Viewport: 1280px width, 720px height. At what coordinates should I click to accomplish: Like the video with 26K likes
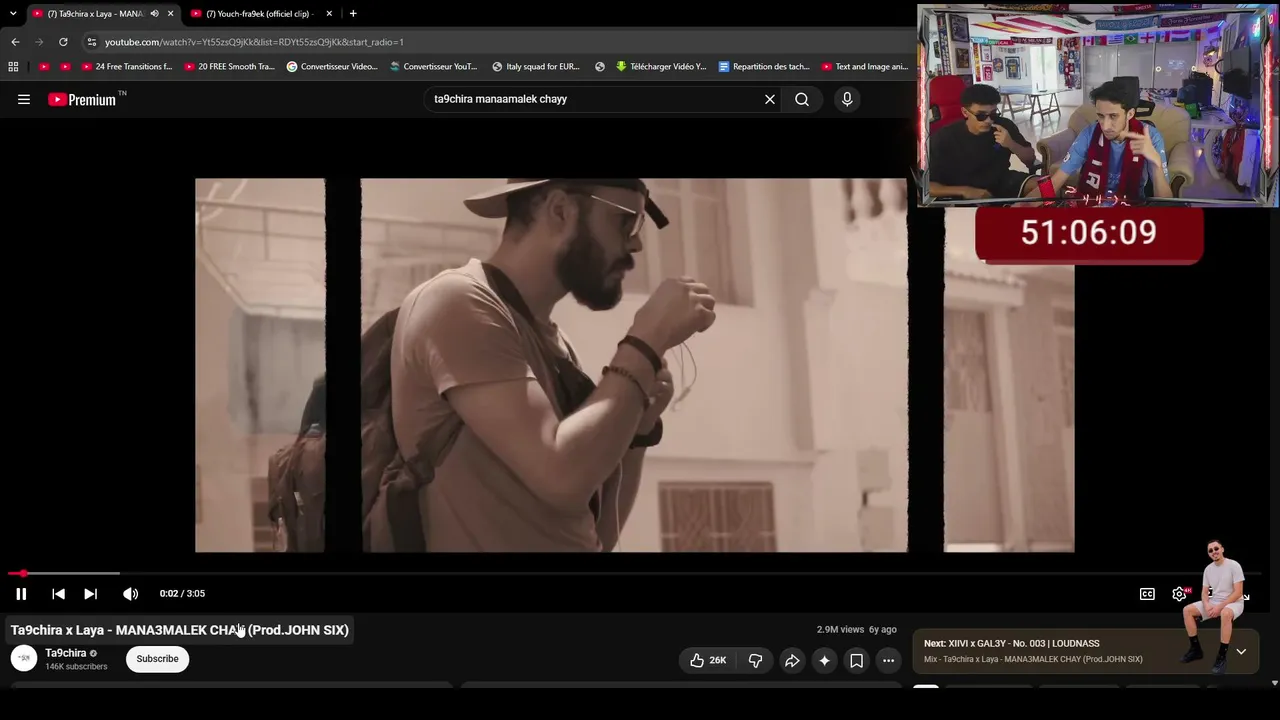pyautogui.click(x=708, y=660)
